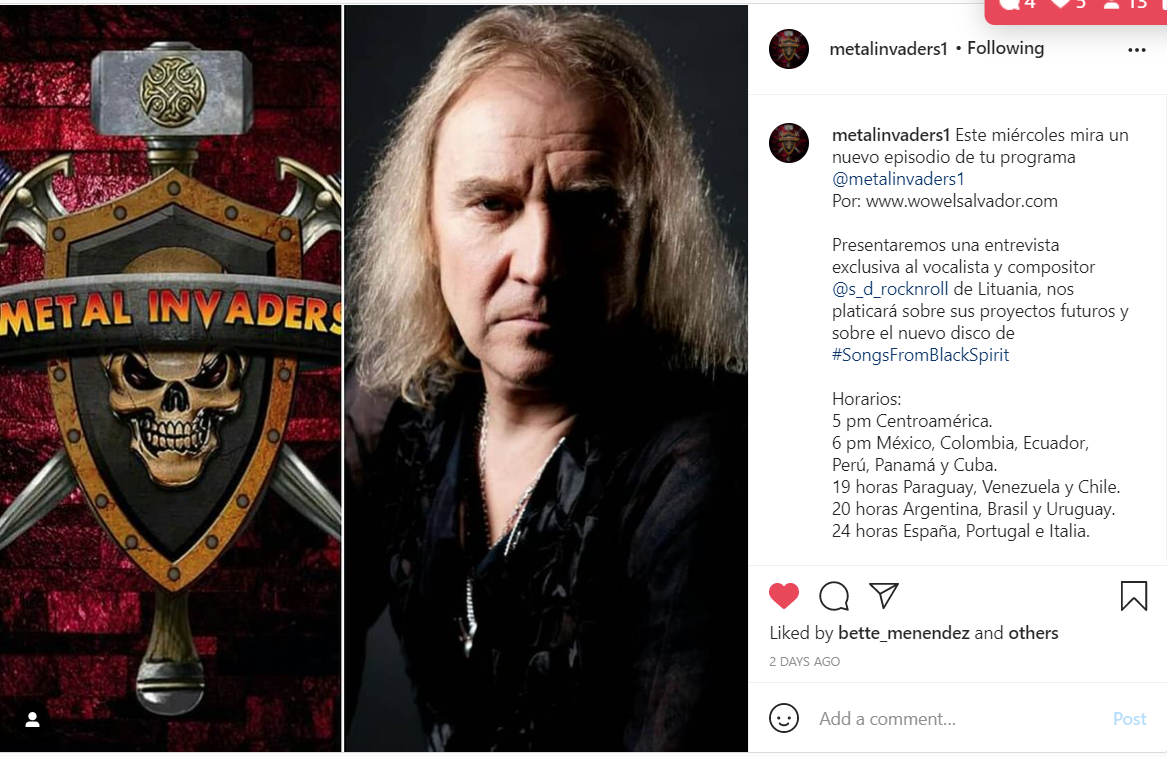
Task: Open the emoji picker smiley icon
Action: [784, 718]
